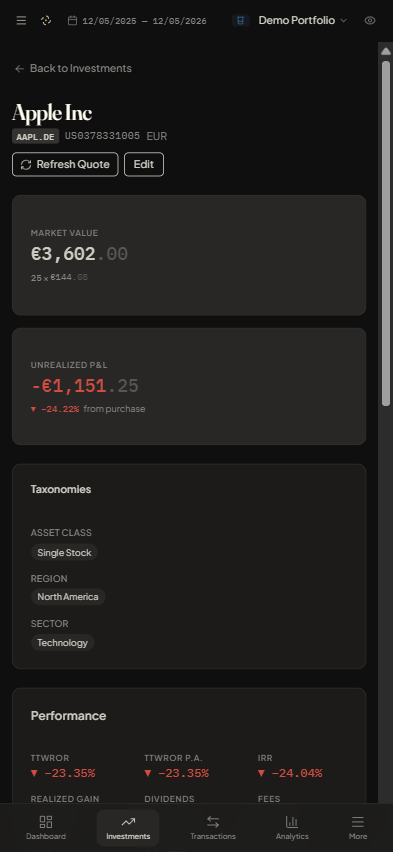Viewport: 393px width, 852px height.
Task: Click the Edit button
Action: click(144, 165)
